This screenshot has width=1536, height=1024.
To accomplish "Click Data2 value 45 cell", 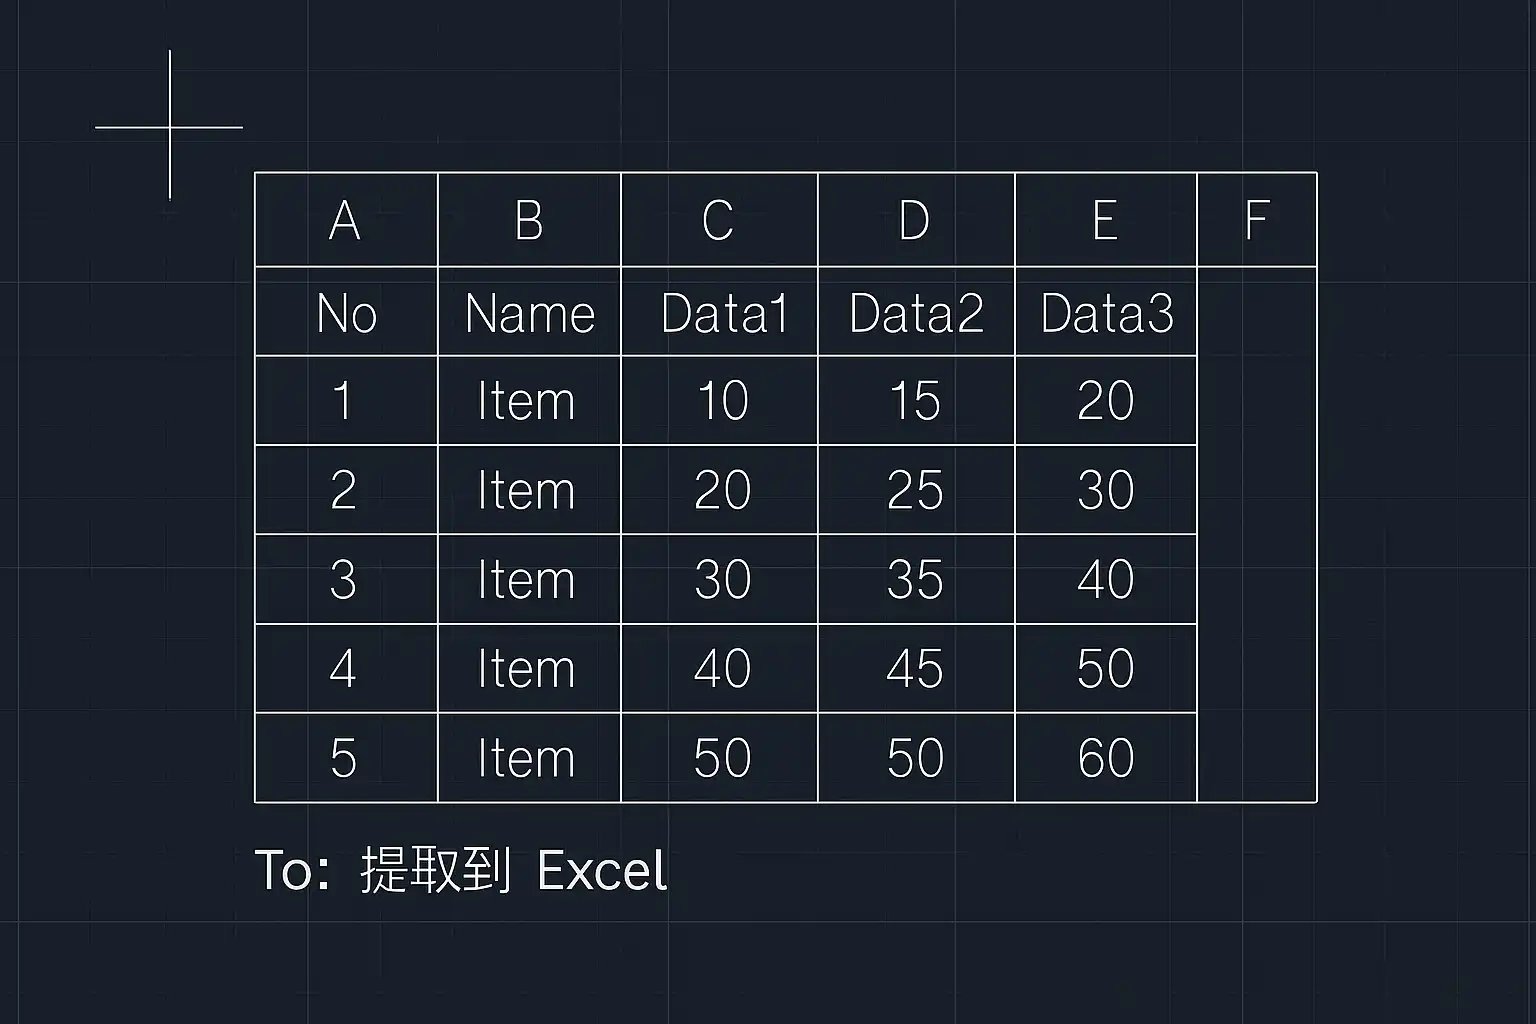I will tap(916, 668).
